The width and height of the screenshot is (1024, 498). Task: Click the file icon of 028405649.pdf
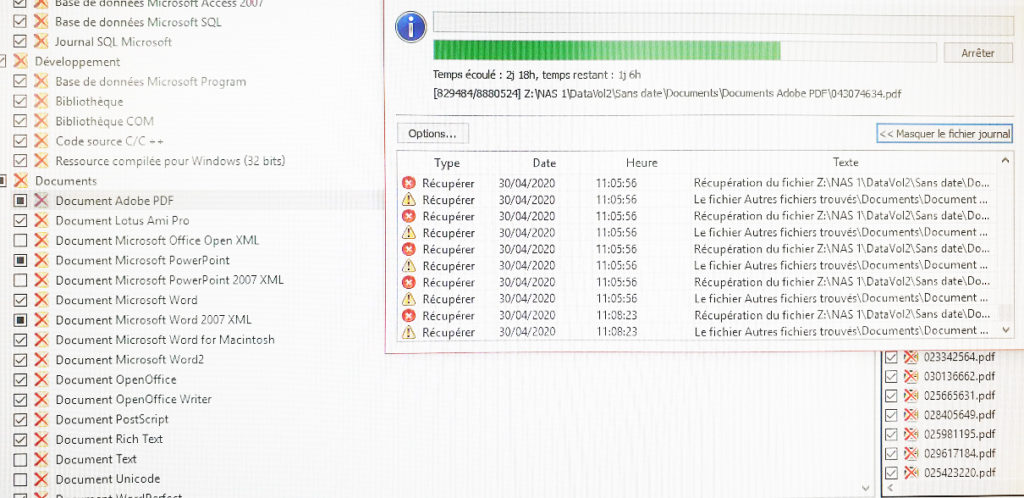tap(910, 414)
